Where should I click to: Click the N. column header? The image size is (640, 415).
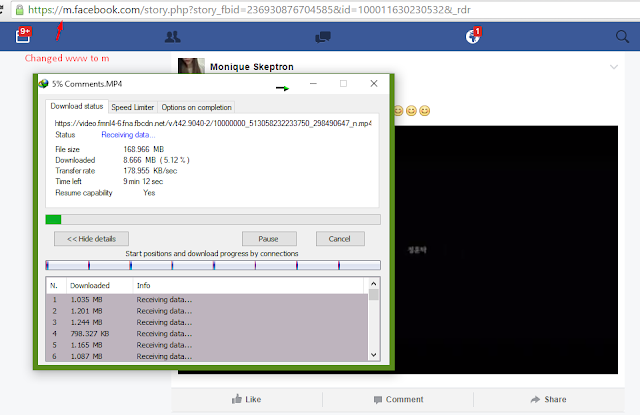pos(57,286)
